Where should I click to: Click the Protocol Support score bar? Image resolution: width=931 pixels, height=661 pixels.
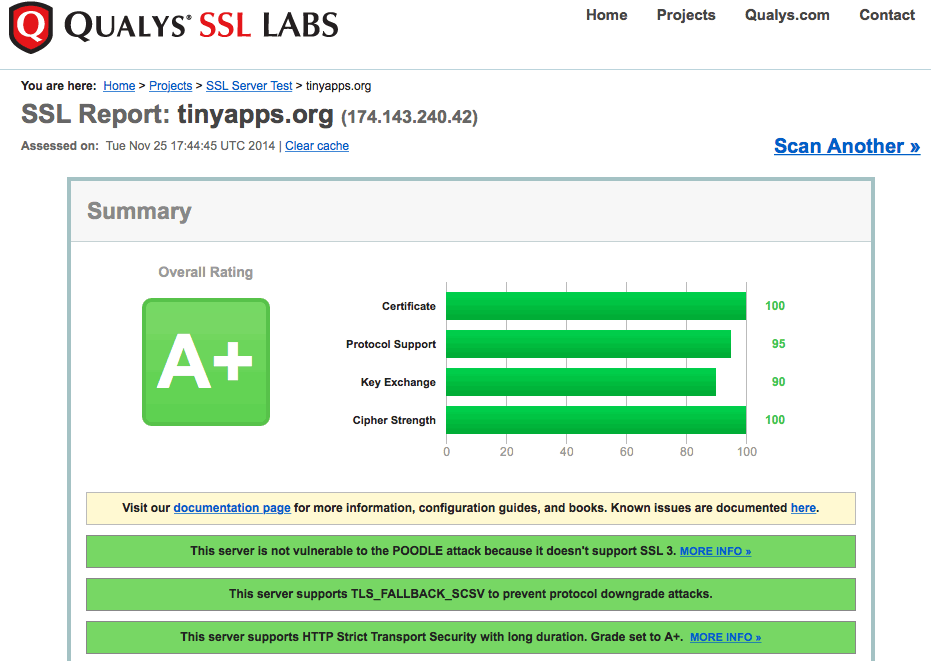pos(588,344)
